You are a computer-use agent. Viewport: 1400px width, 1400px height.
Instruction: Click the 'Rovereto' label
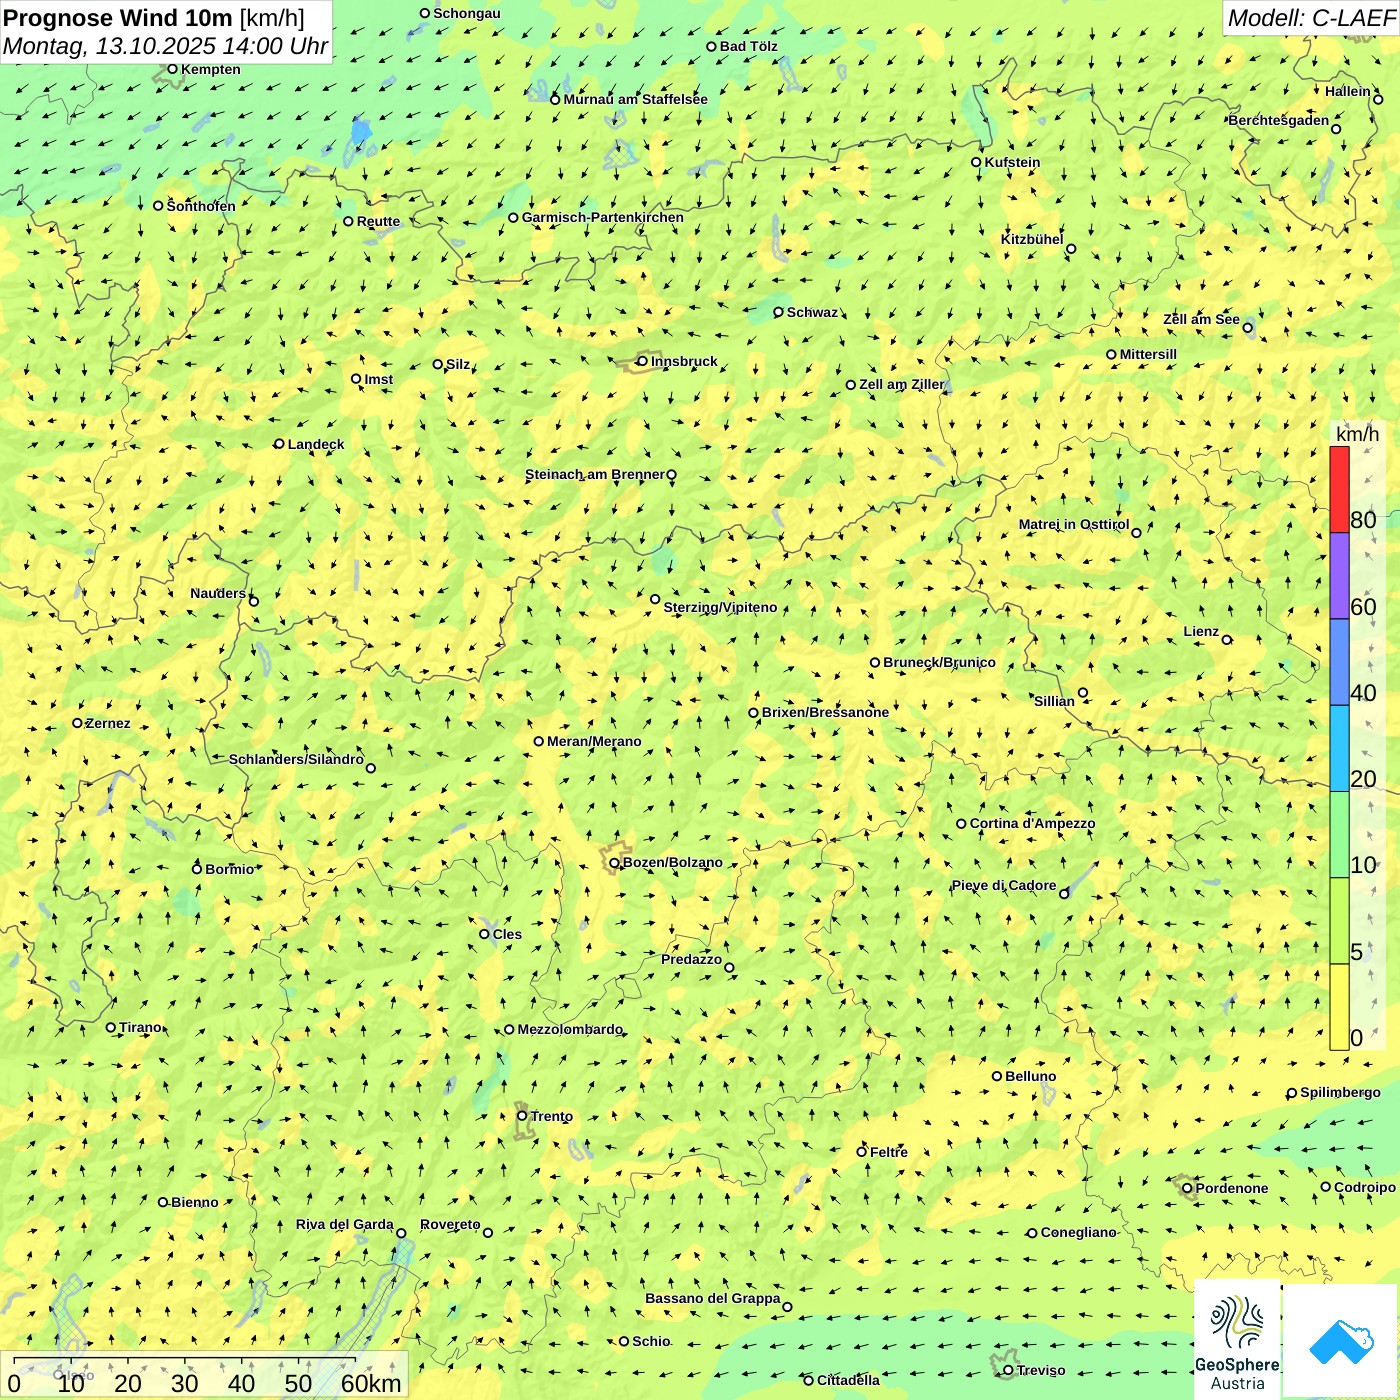pos(450,1224)
